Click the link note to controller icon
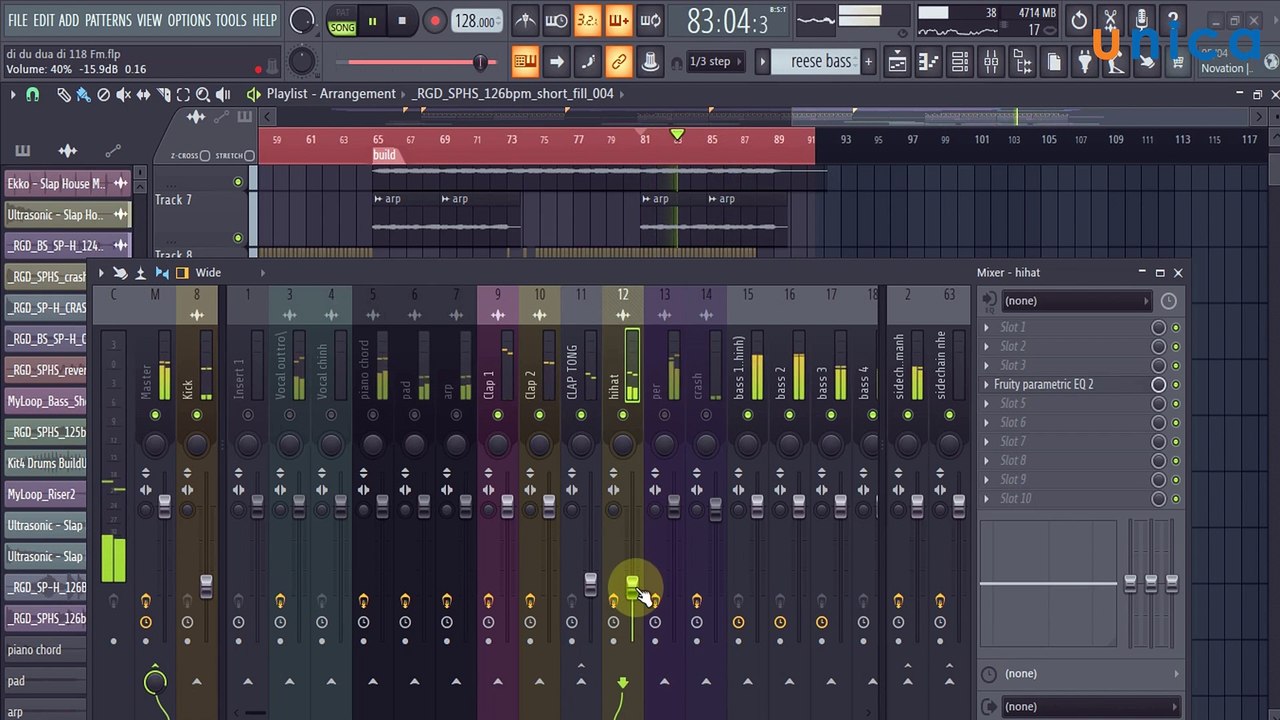 [x=618, y=61]
